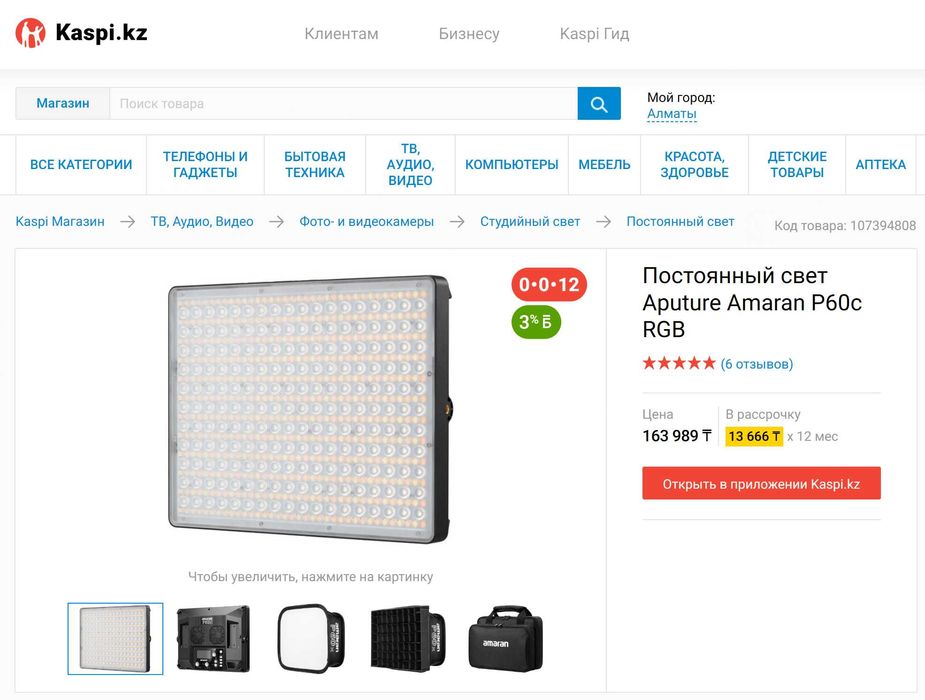
Task: Click the blue search magnifier button
Action: (599, 104)
